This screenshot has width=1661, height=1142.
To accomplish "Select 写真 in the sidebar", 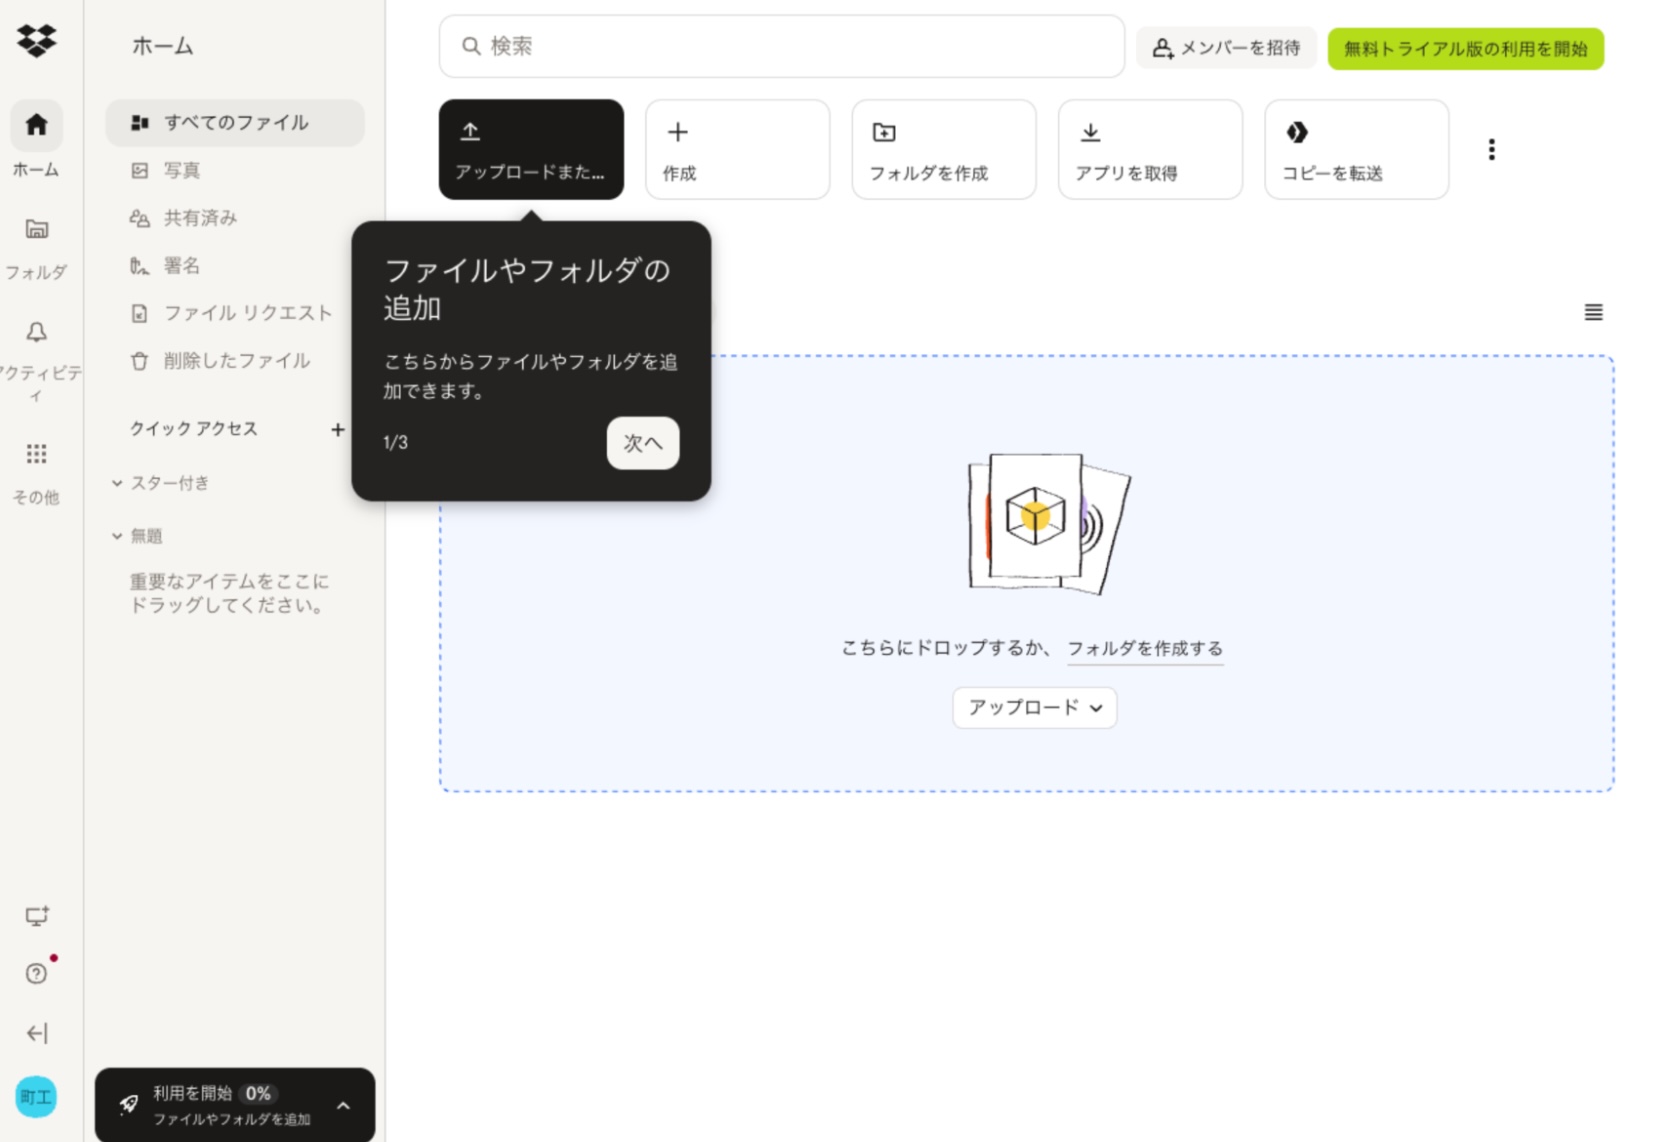I will point(181,170).
